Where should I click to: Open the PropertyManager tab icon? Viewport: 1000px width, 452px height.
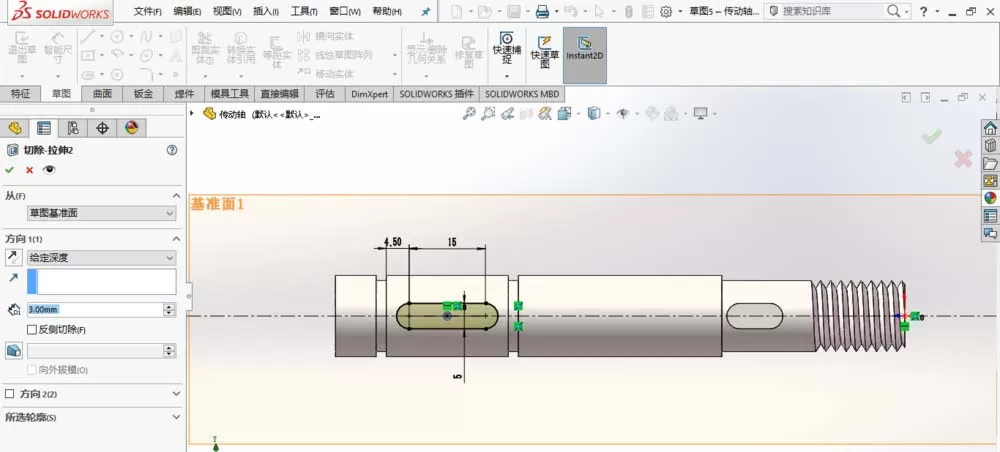point(44,128)
